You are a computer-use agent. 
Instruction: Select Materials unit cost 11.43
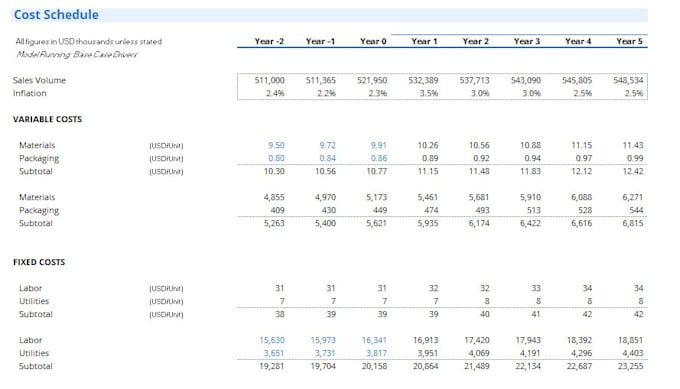[x=633, y=145]
